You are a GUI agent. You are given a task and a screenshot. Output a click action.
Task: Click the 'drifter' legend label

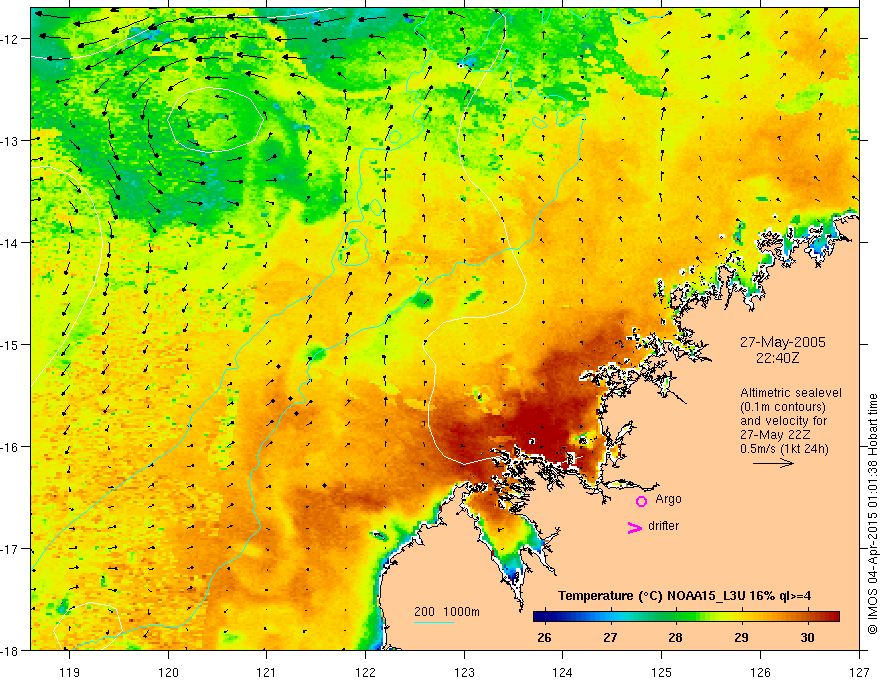tap(663, 526)
